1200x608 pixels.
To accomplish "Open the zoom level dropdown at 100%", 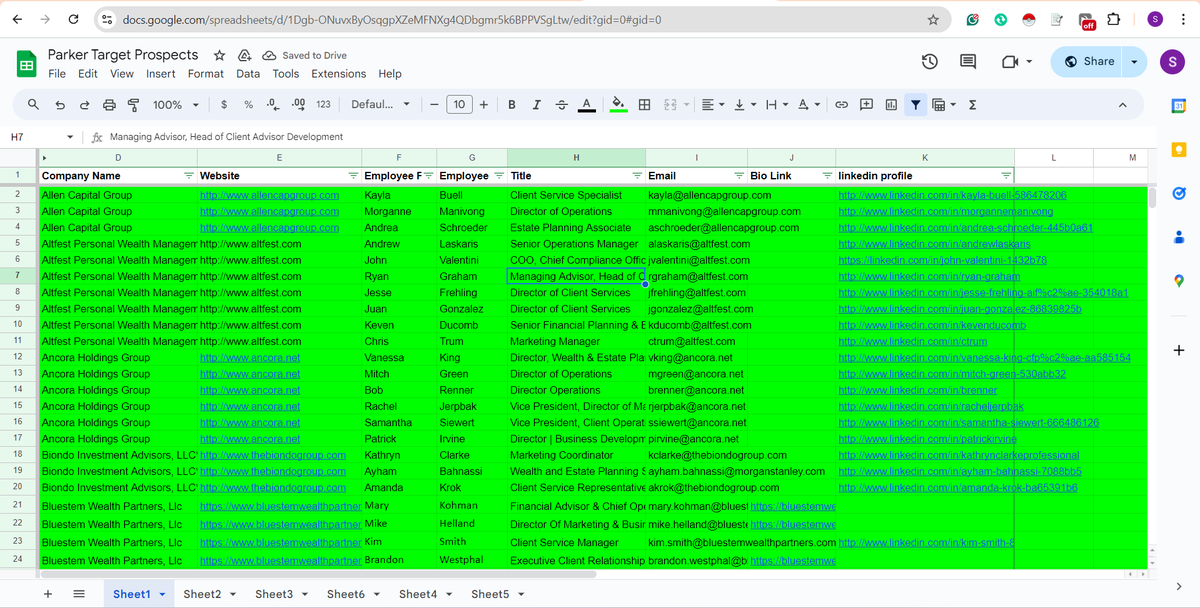I will click(x=175, y=104).
